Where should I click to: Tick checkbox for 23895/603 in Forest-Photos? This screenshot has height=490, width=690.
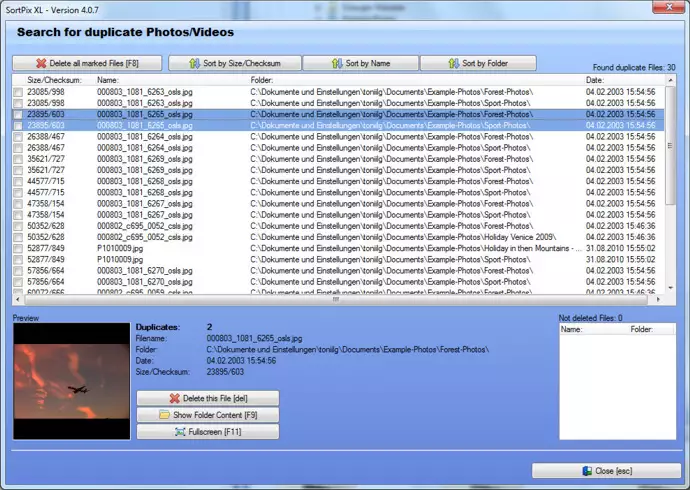coord(18,114)
